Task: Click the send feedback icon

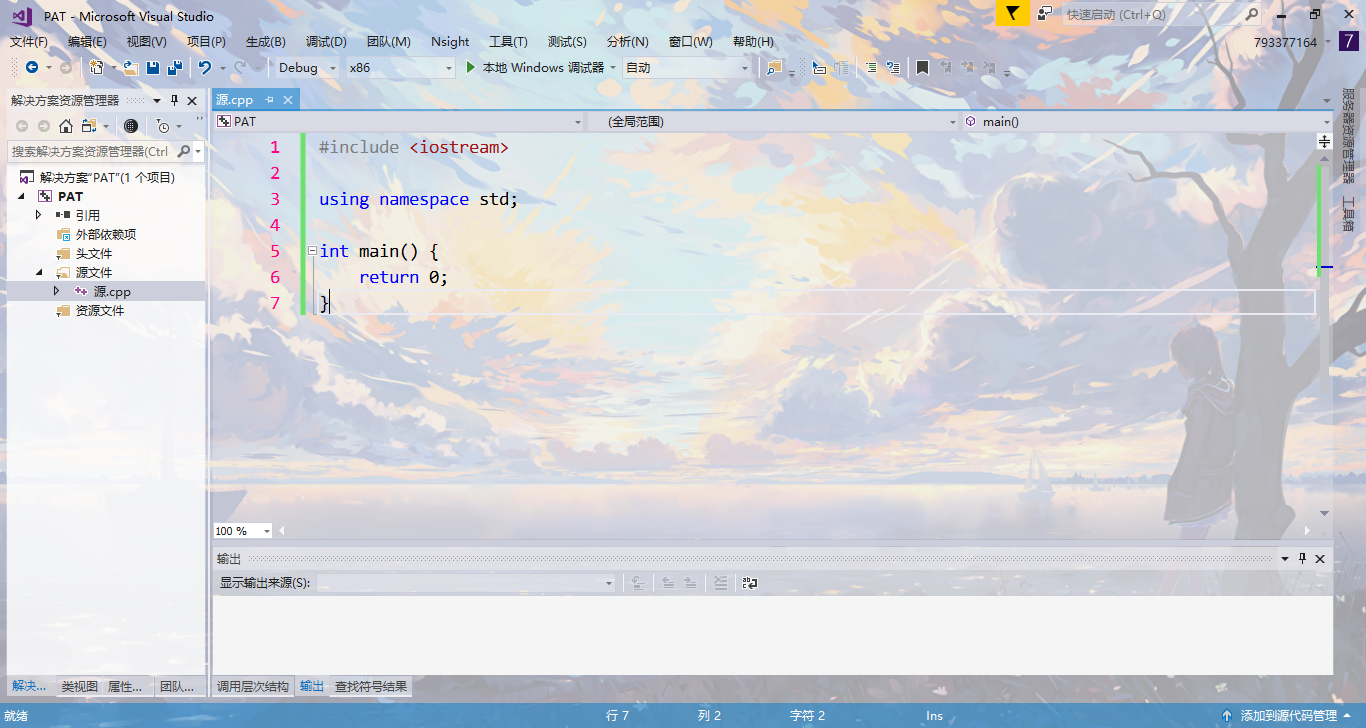Action: tap(1044, 14)
